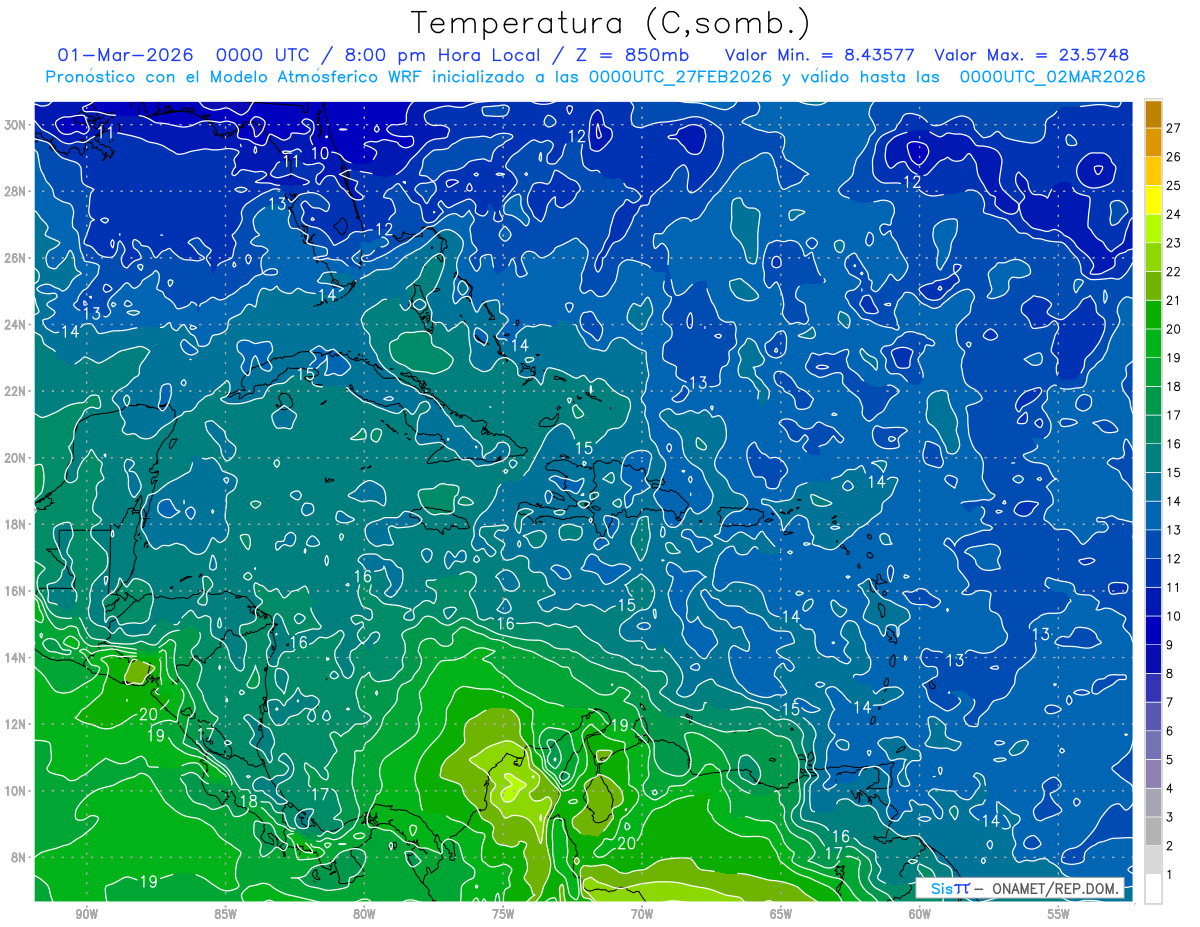This screenshot has width=1200, height=927.
Task: Click legend value 26
Action: 1173,157
